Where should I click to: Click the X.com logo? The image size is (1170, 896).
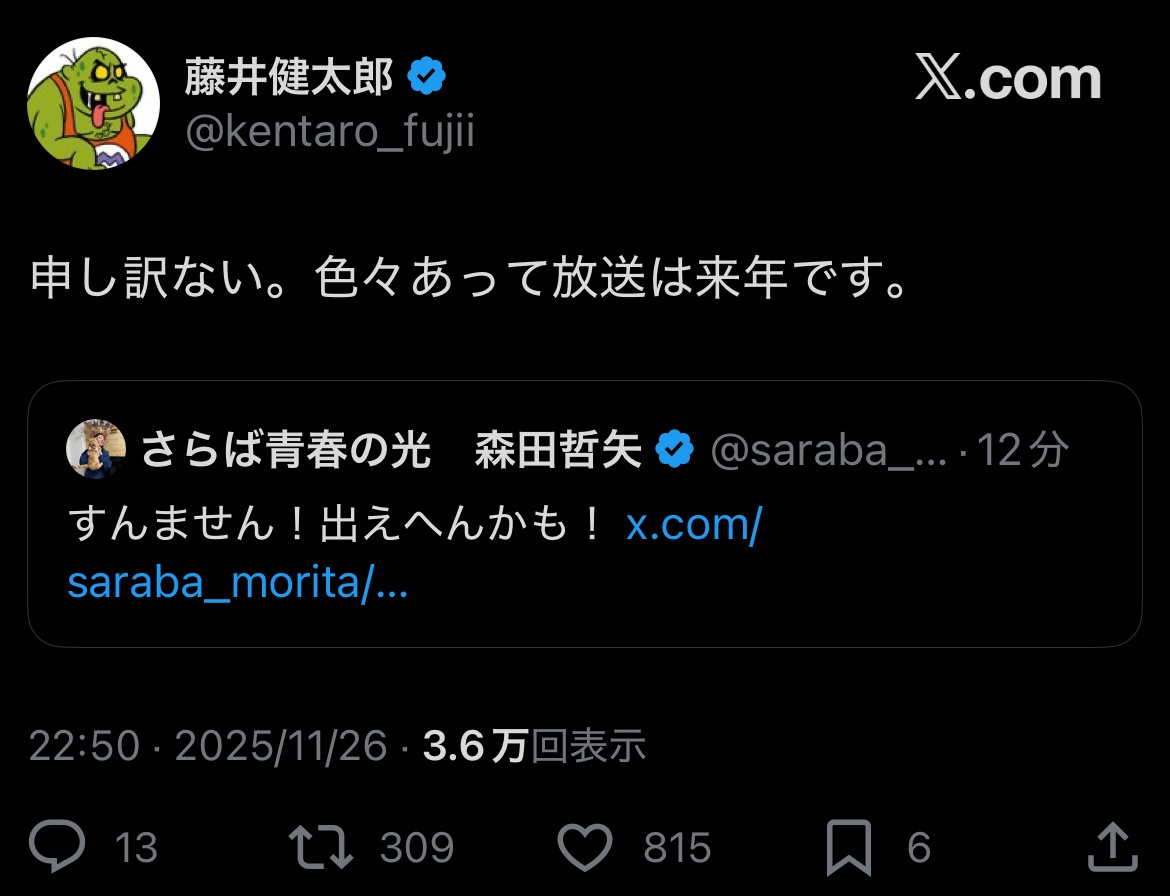[1008, 80]
